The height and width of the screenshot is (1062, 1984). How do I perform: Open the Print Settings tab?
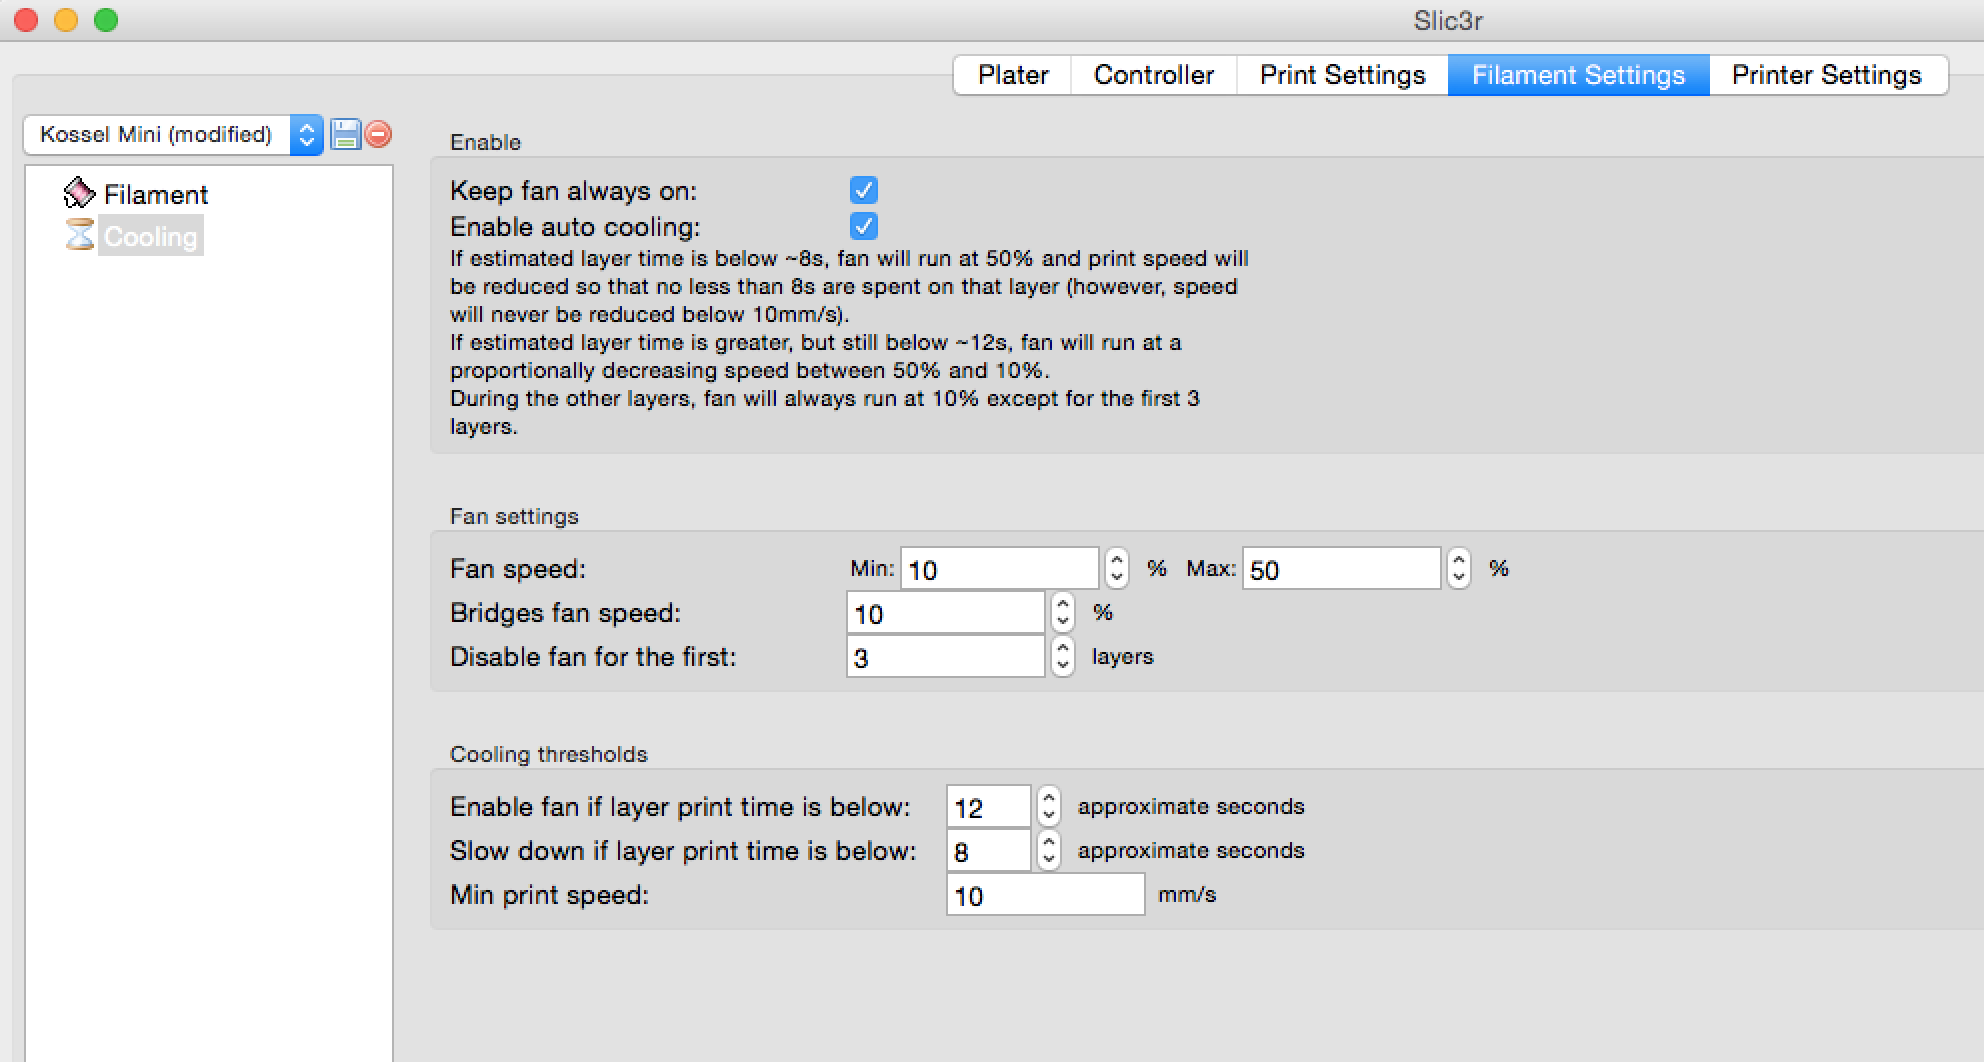click(1342, 75)
